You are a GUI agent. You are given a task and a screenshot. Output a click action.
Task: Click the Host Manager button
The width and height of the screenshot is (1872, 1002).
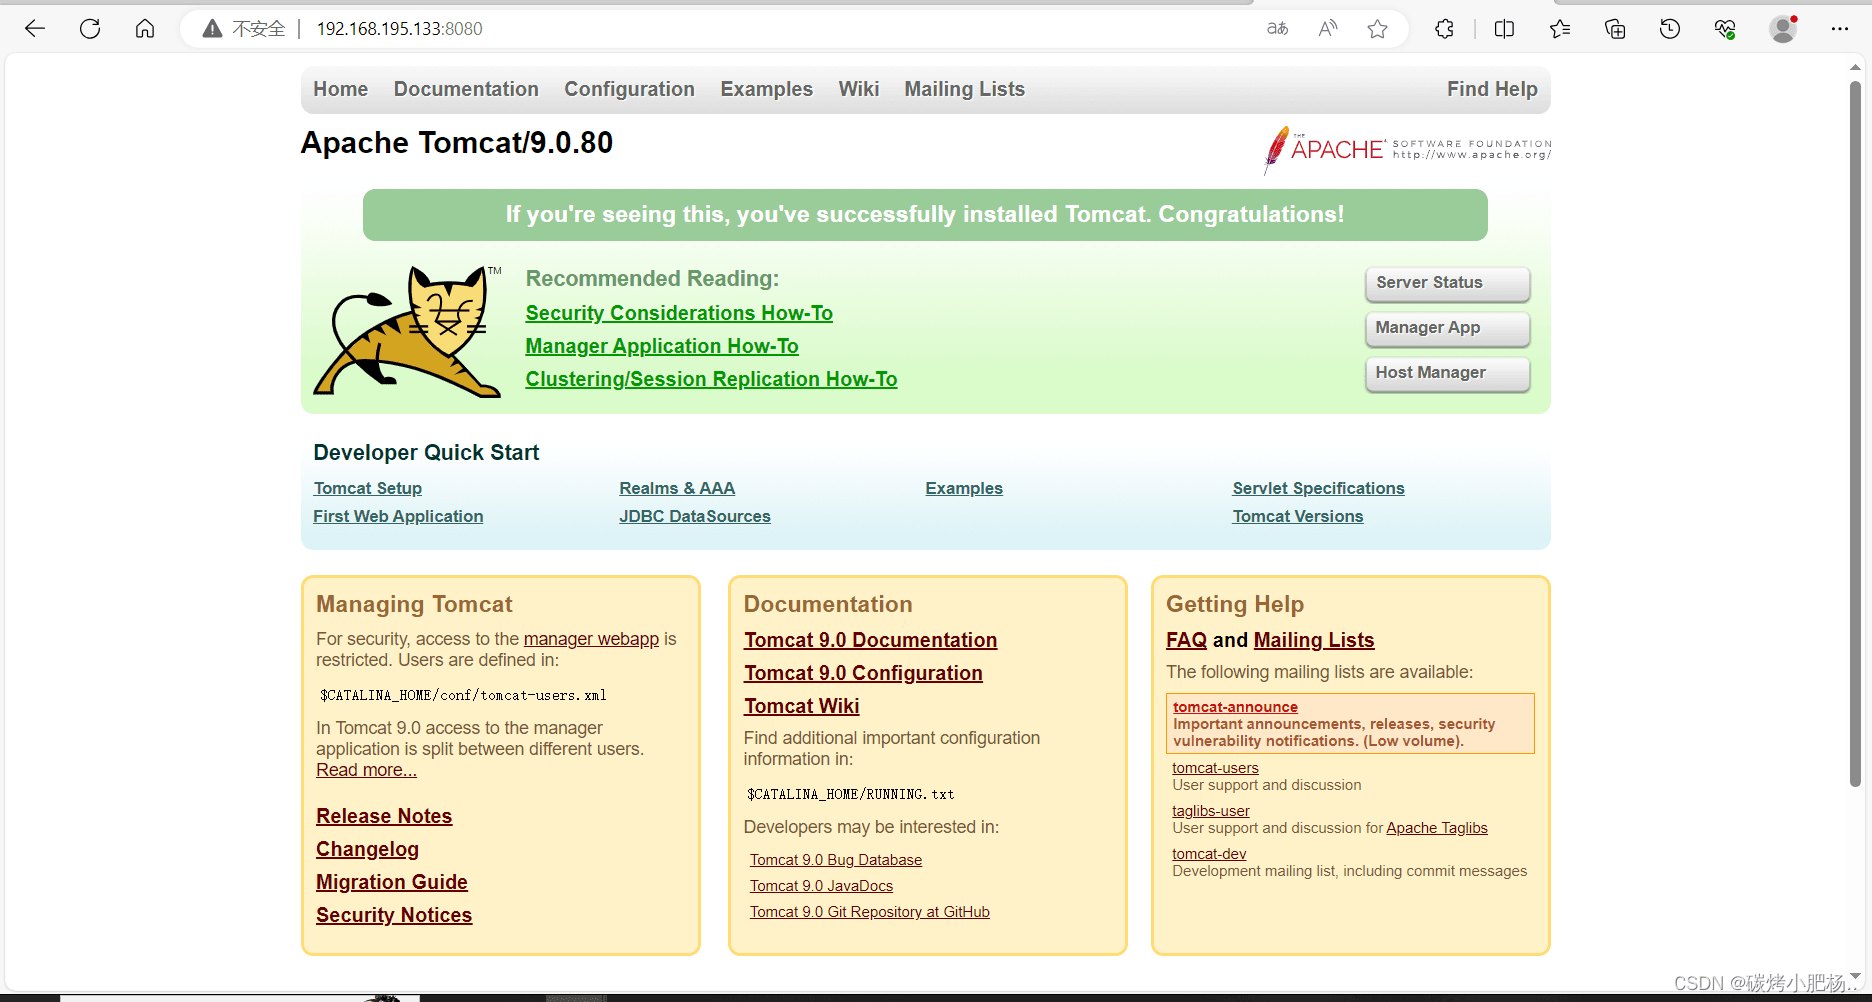[x=1447, y=373]
